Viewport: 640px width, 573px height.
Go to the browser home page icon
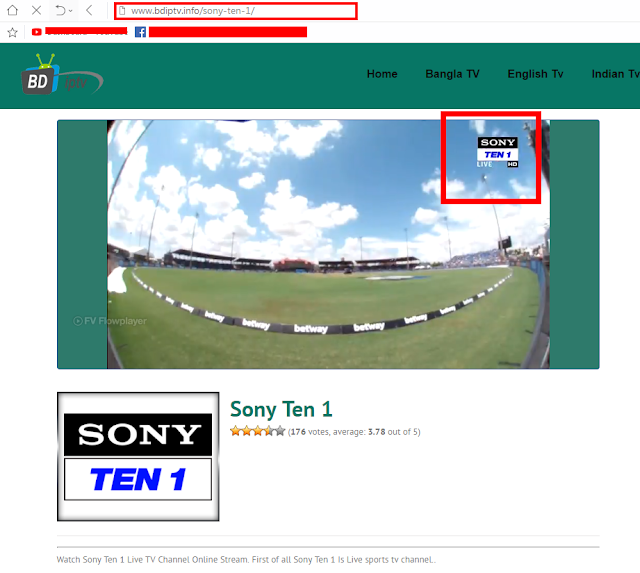point(13,10)
